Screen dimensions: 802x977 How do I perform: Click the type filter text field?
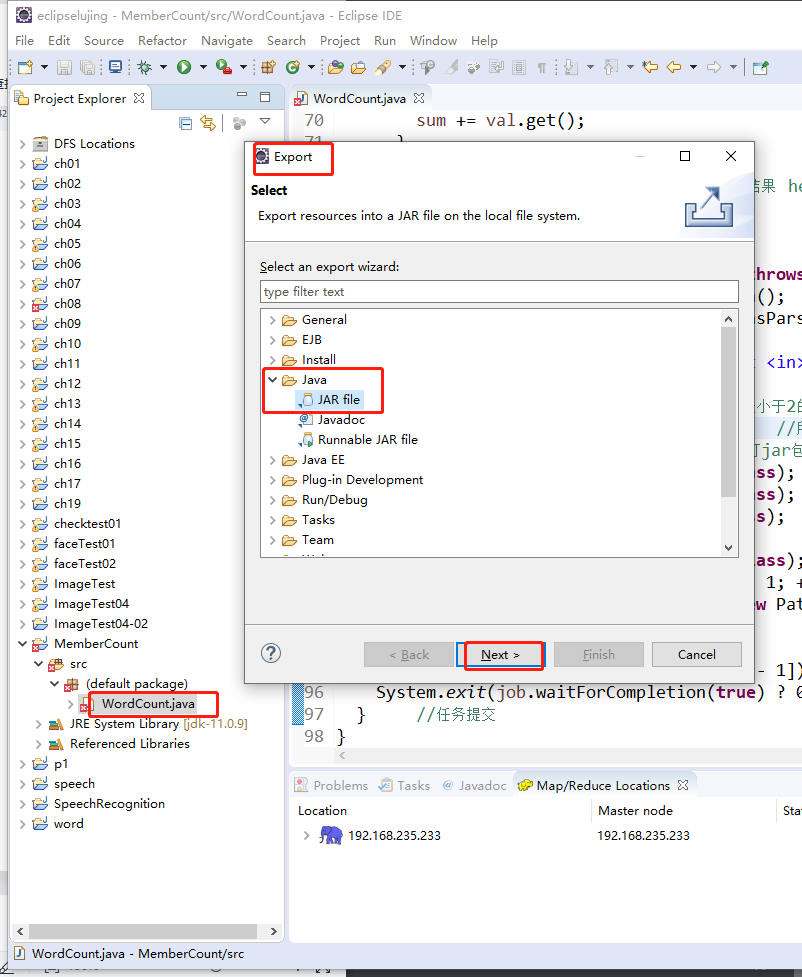[x=499, y=292]
